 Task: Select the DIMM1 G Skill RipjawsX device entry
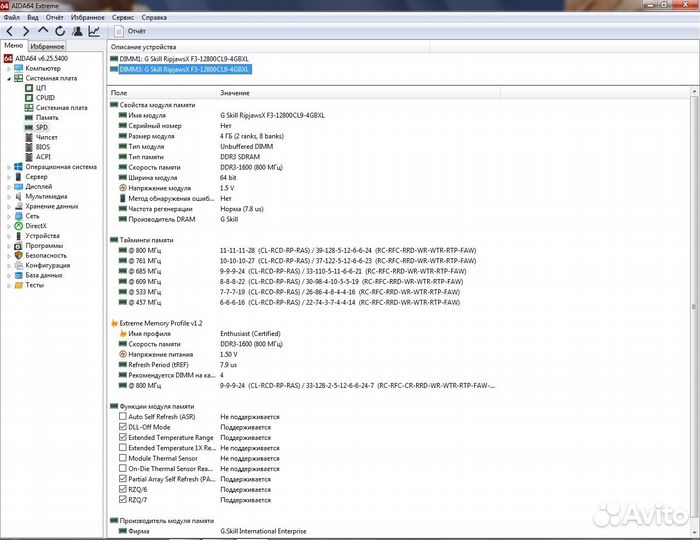(183, 59)
